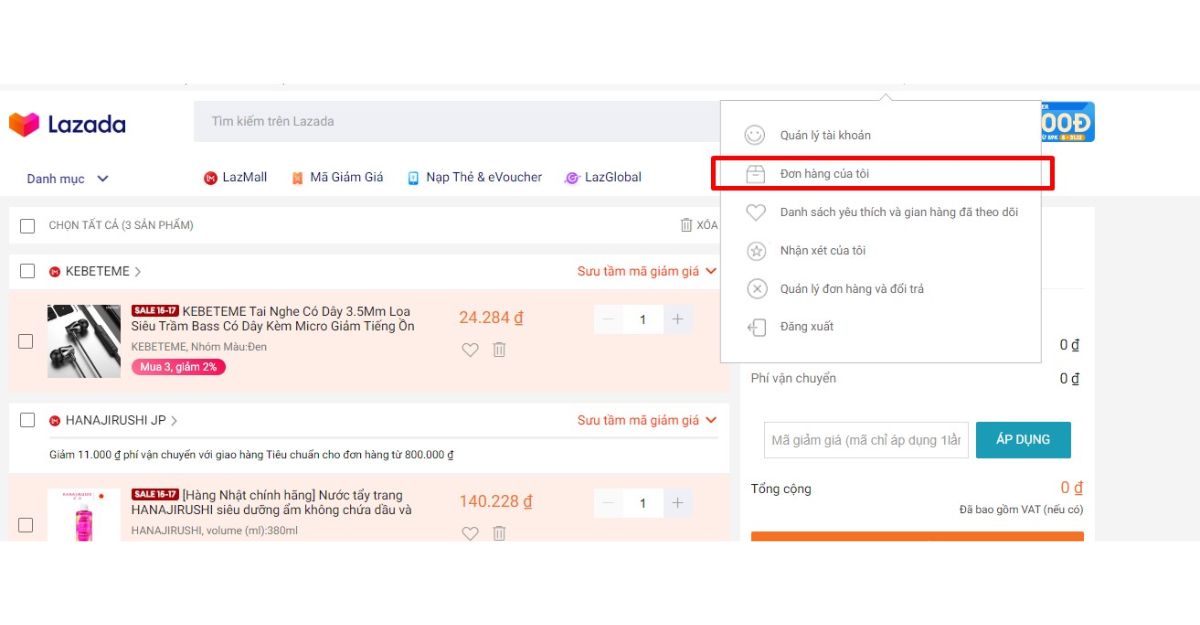Click the LazGlobal planet icon
1200x625 pixels.
click(572, 178)
